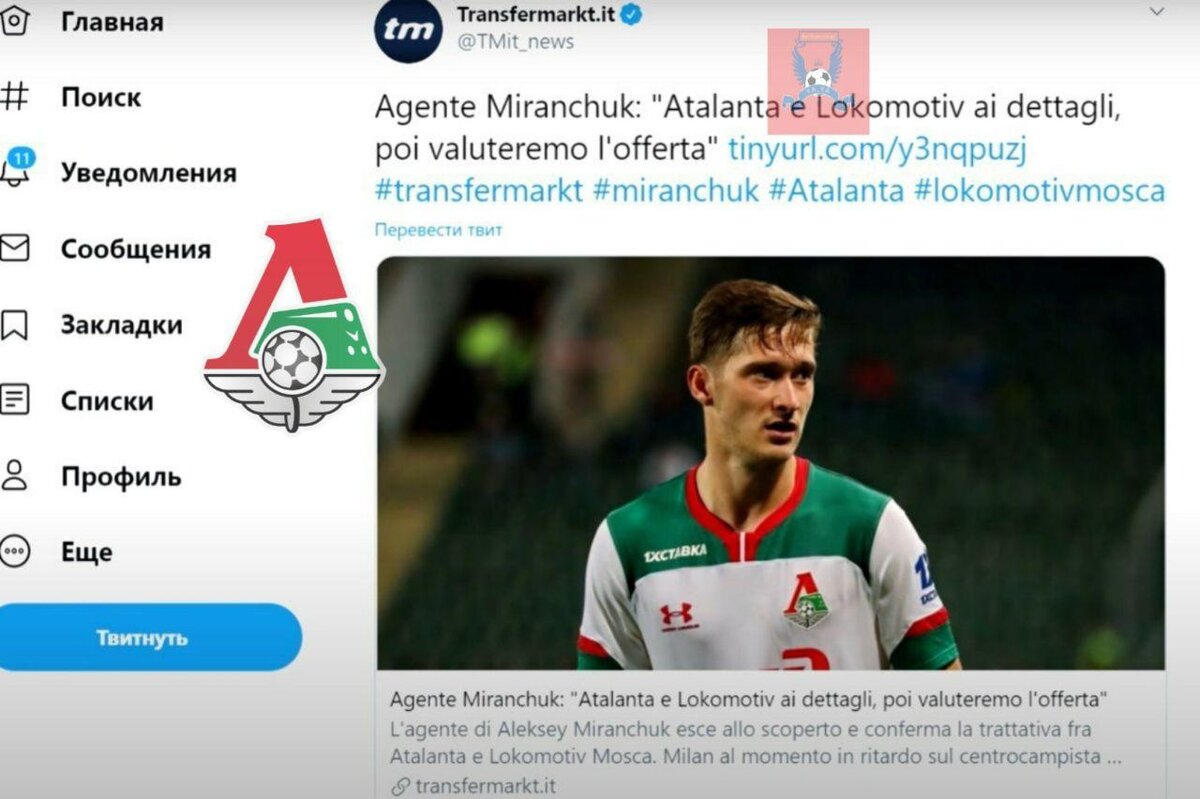Screen dimensions: 1200x799
Task: Expand the tweet options chevron
Action: pos(1157,11)
